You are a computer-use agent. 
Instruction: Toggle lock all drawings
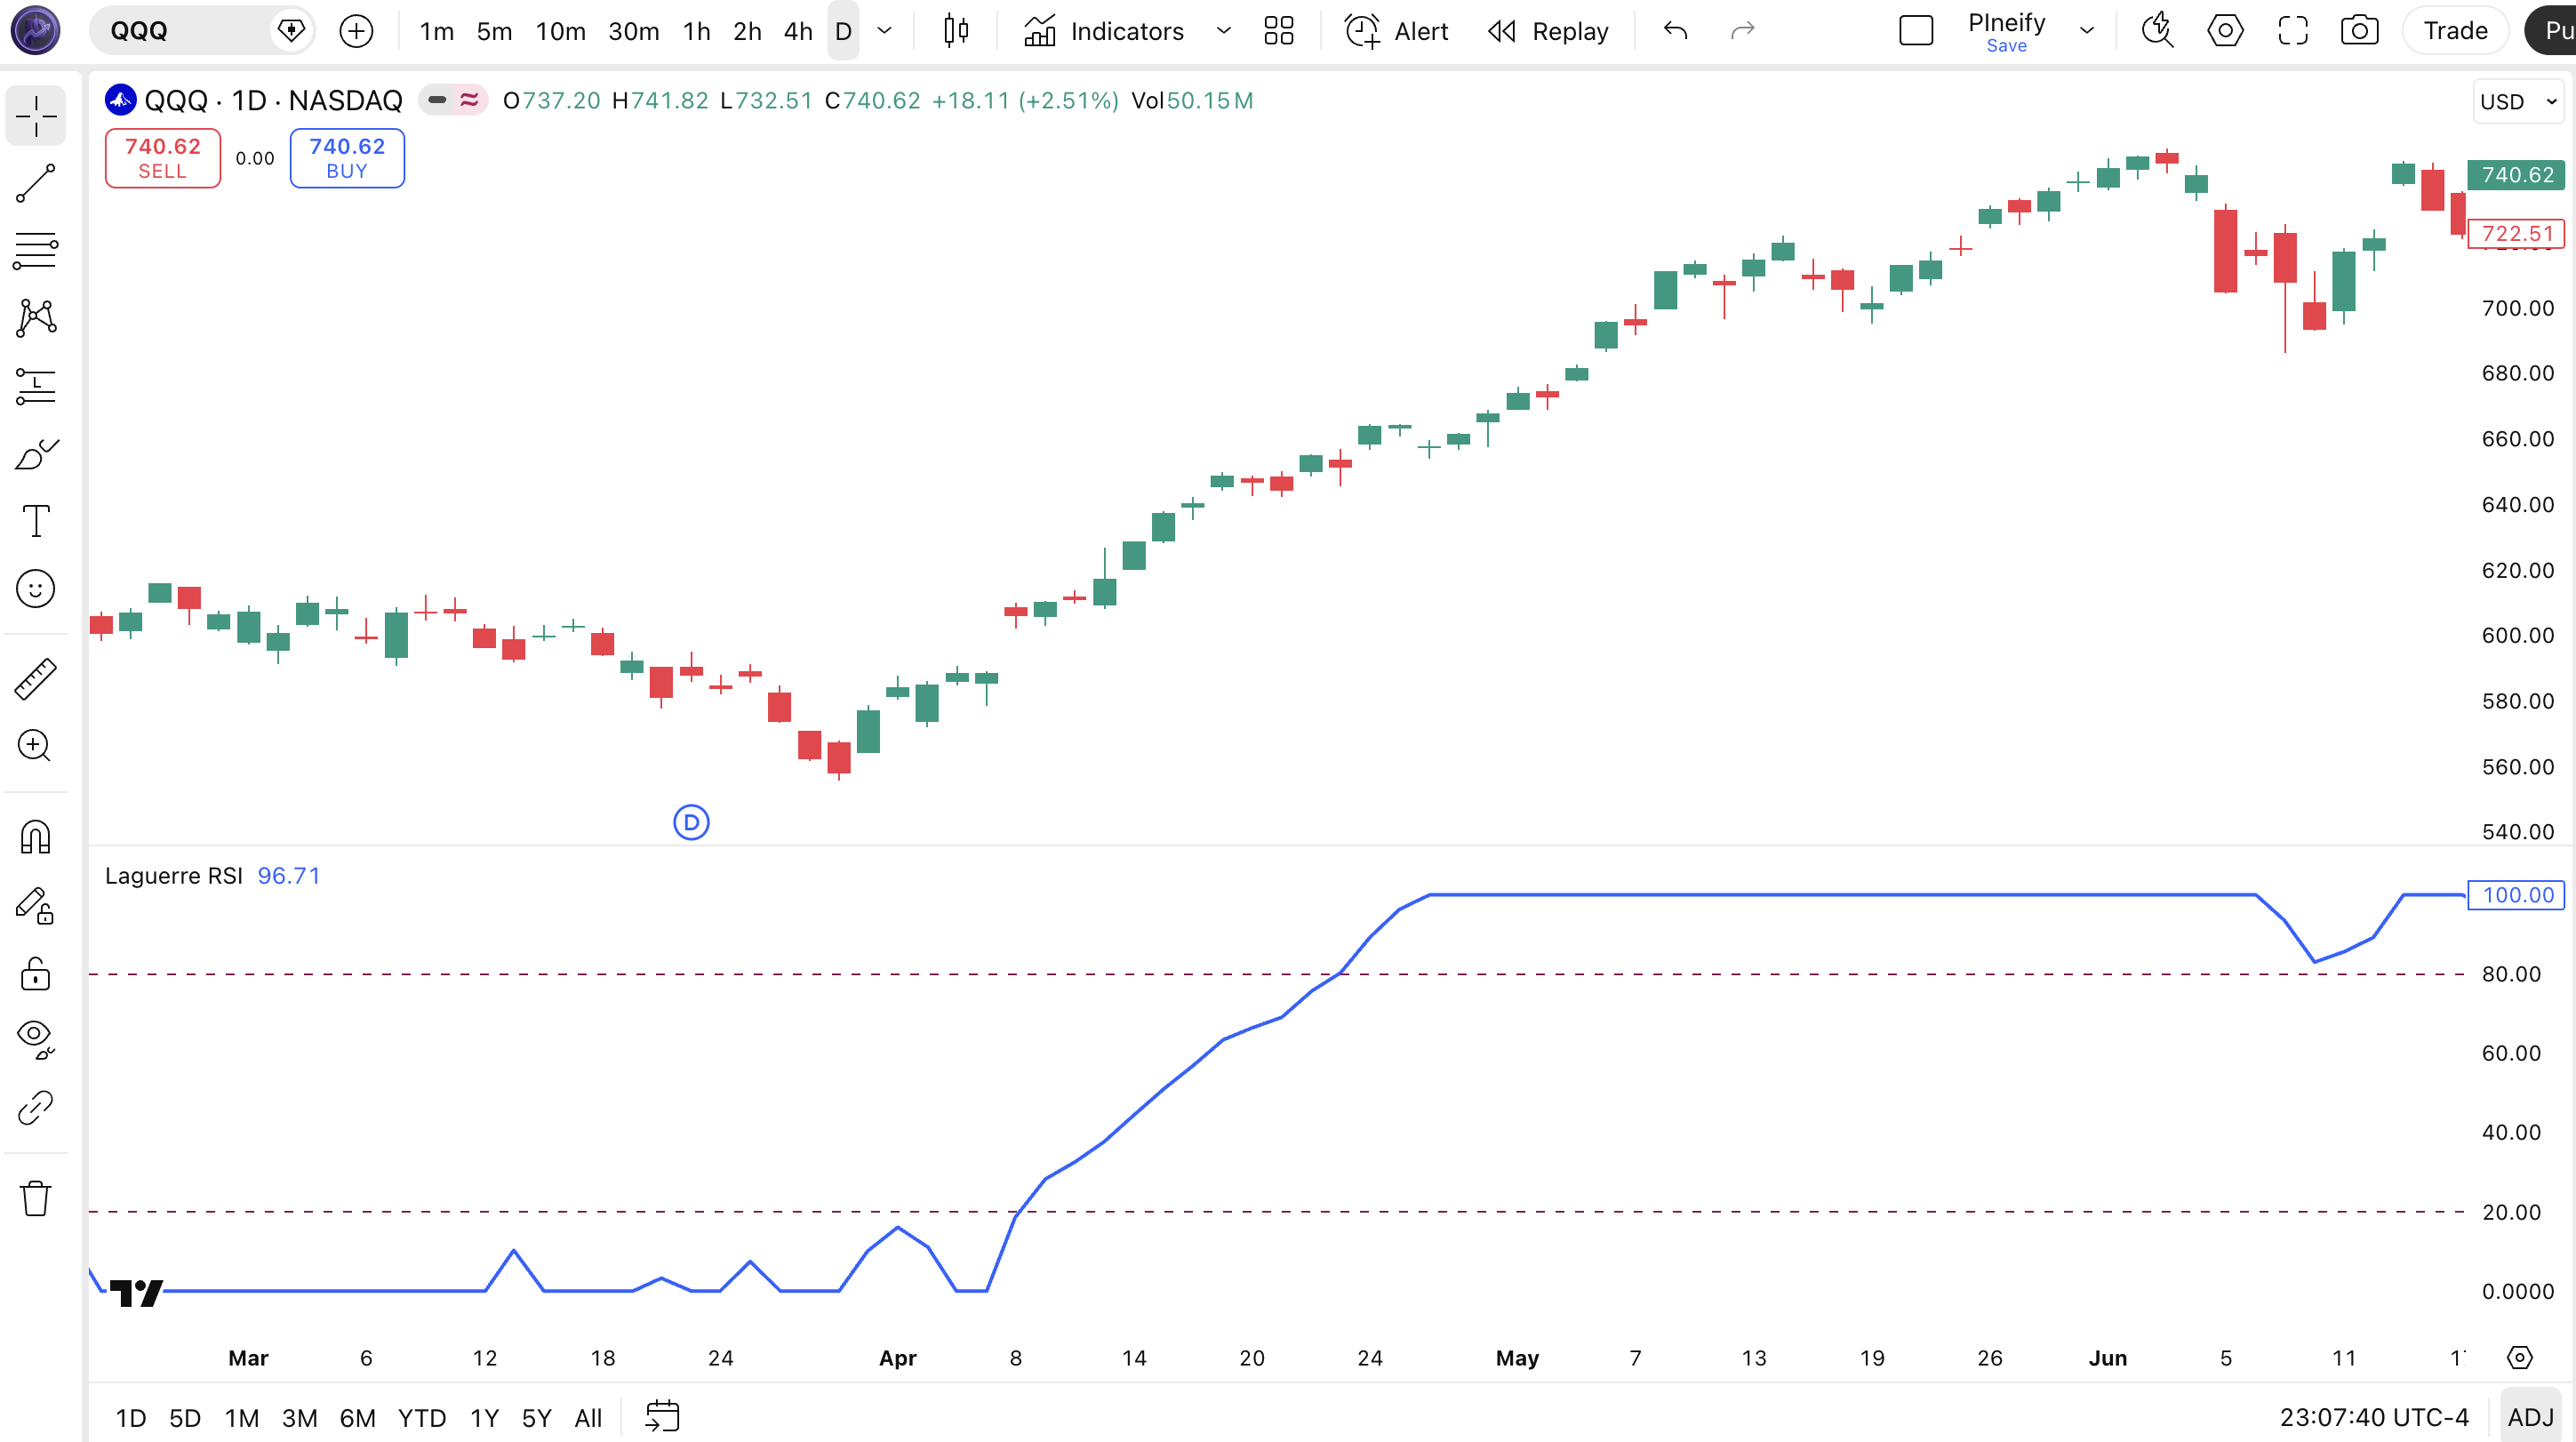[x=36, y=973]
